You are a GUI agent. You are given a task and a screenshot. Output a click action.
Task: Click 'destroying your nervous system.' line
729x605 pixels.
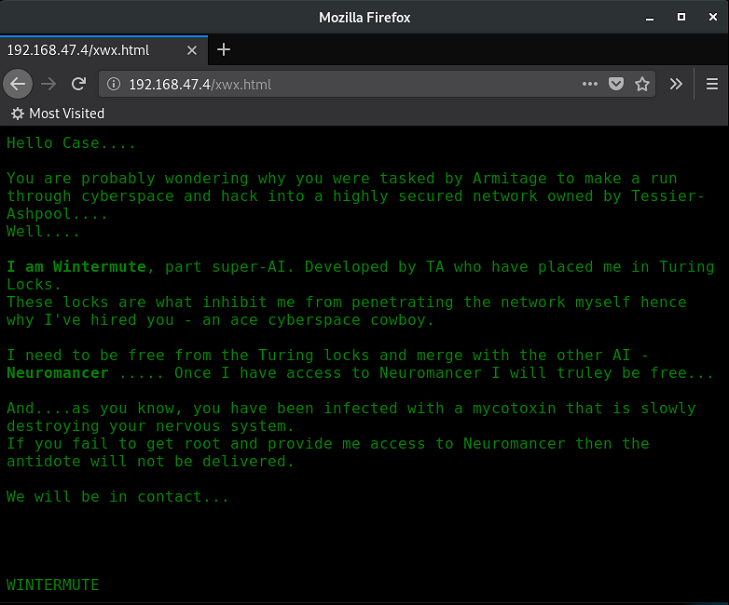tap(150, 426)
